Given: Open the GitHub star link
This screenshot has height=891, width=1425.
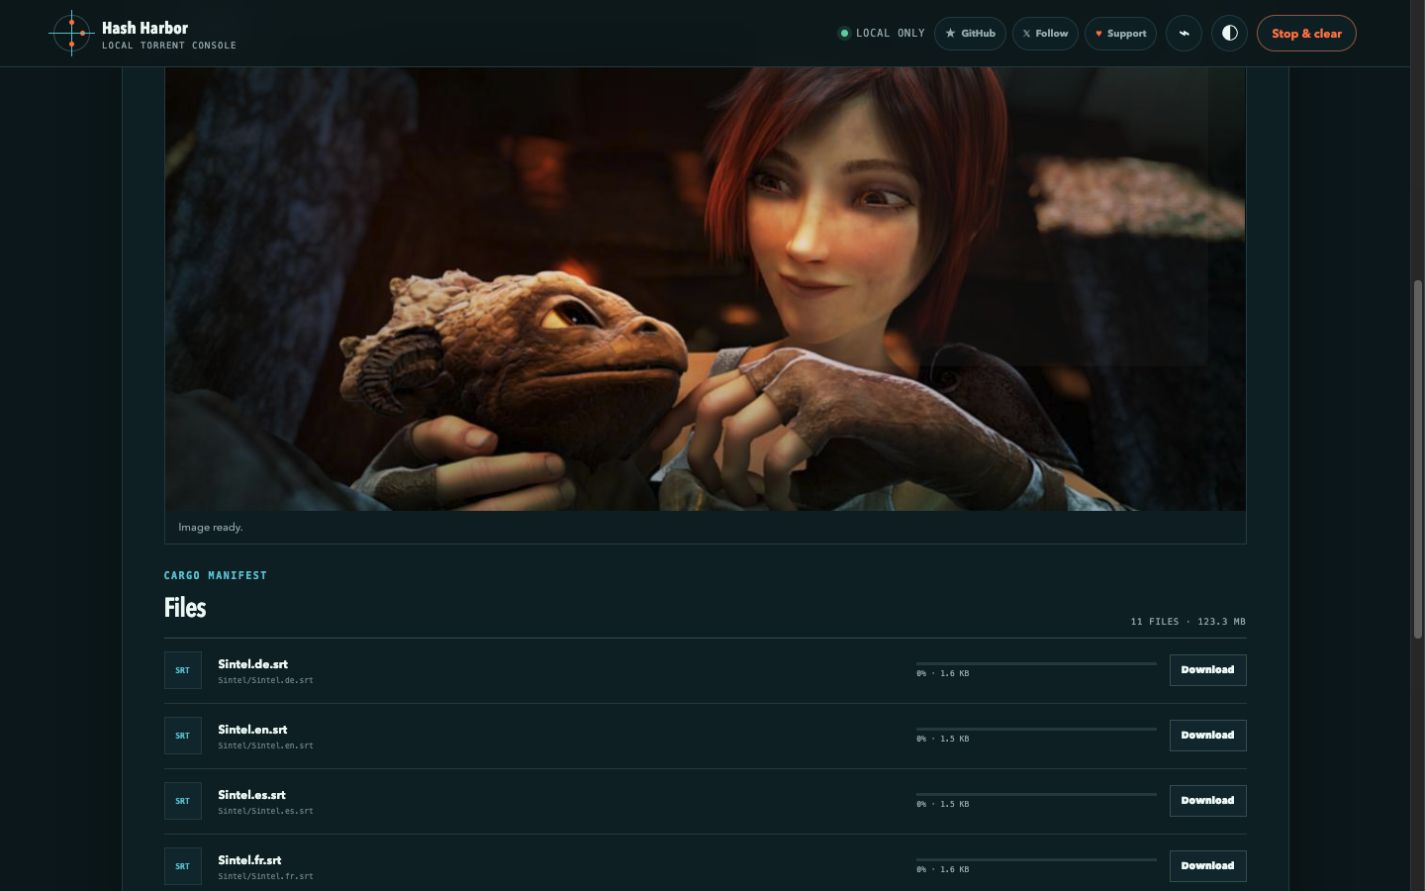Looking at the screenshot, I should 970,33.
